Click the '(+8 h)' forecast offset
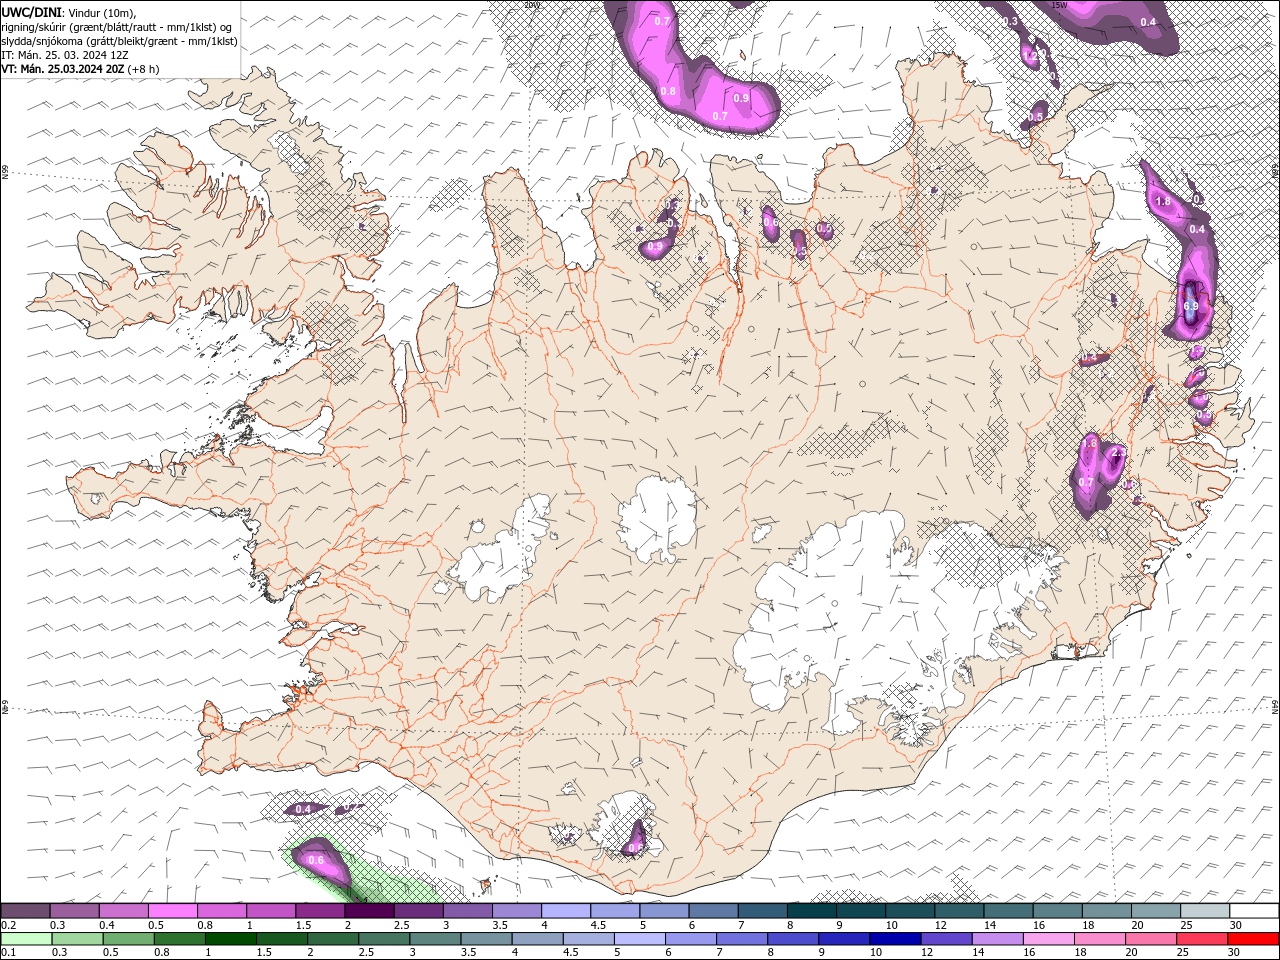 [143, 69]
